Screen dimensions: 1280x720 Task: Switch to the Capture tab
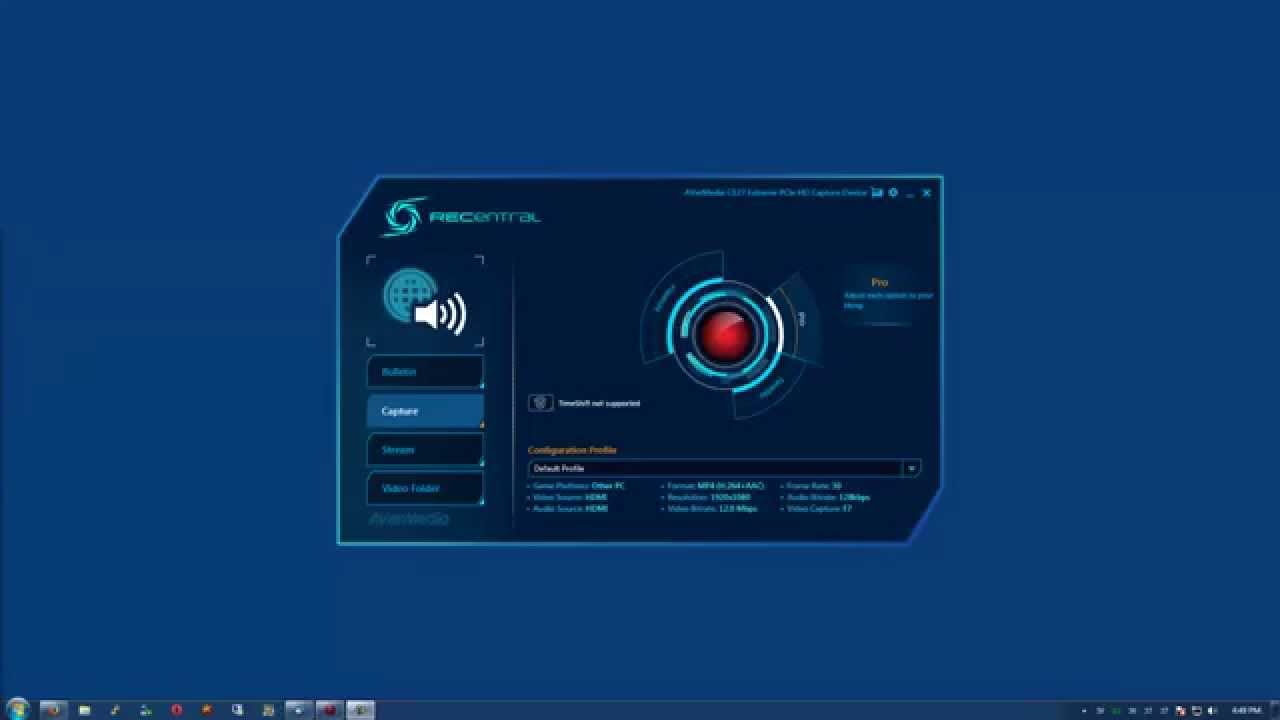pos(425,411)
